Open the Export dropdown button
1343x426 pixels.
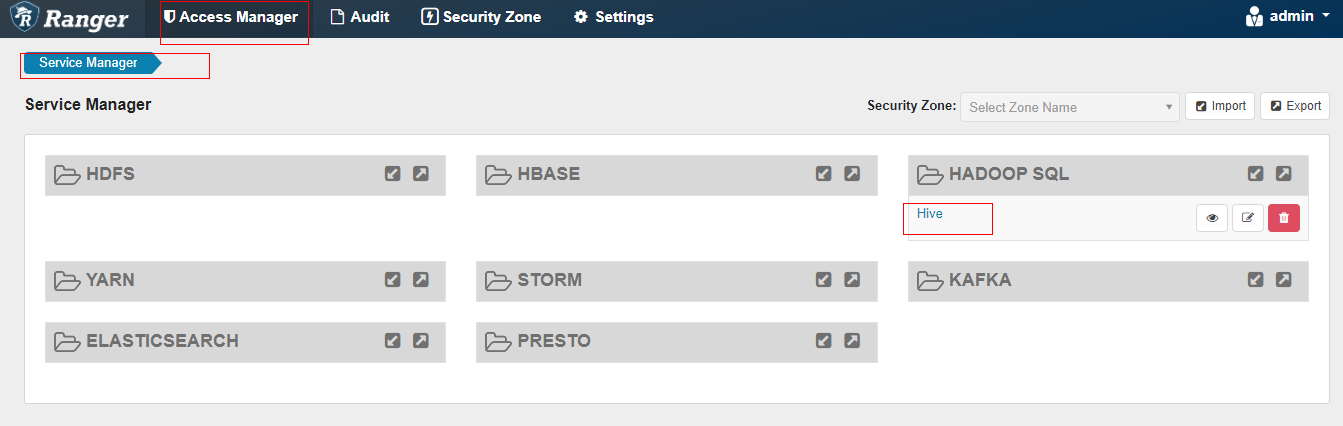pos(1295,106)
